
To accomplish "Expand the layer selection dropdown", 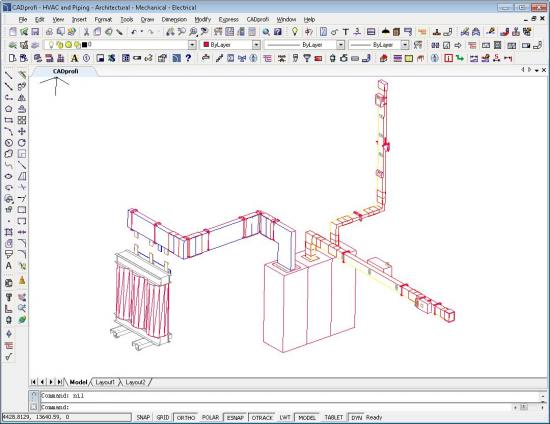I will pyautogui.click(x=192, y=45).
